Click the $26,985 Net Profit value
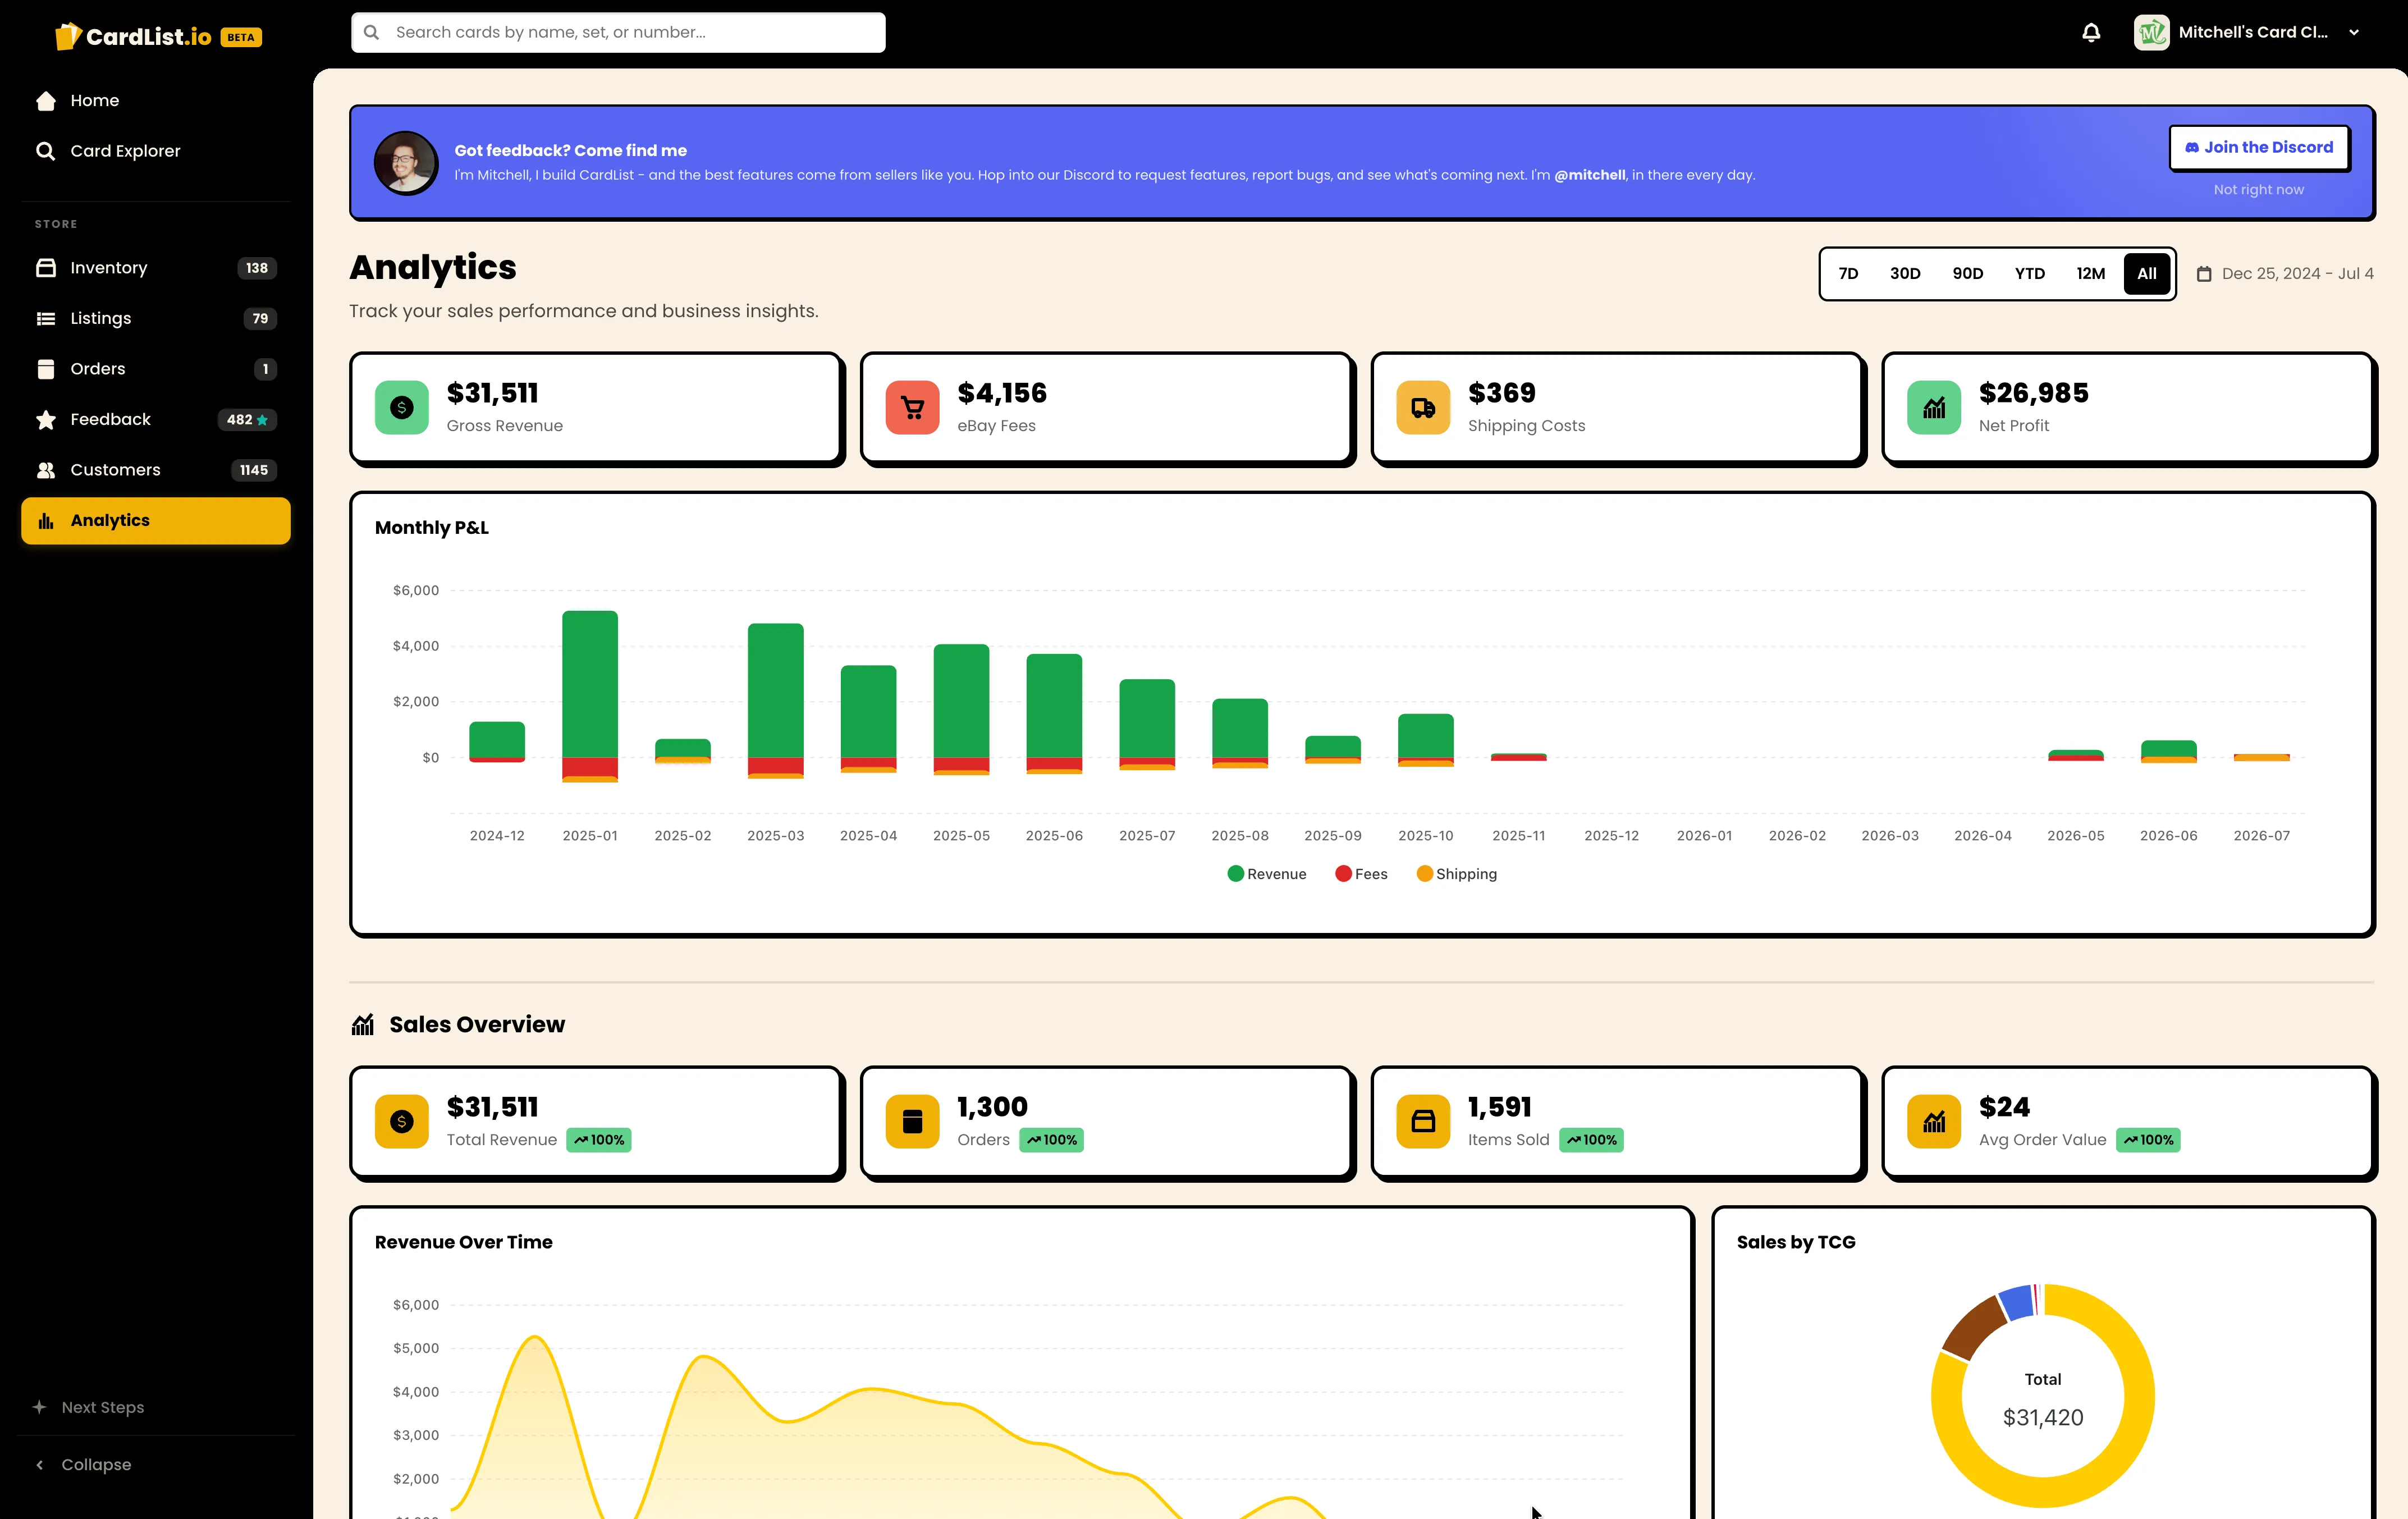2408x1519 pixels. (2033, 394)
